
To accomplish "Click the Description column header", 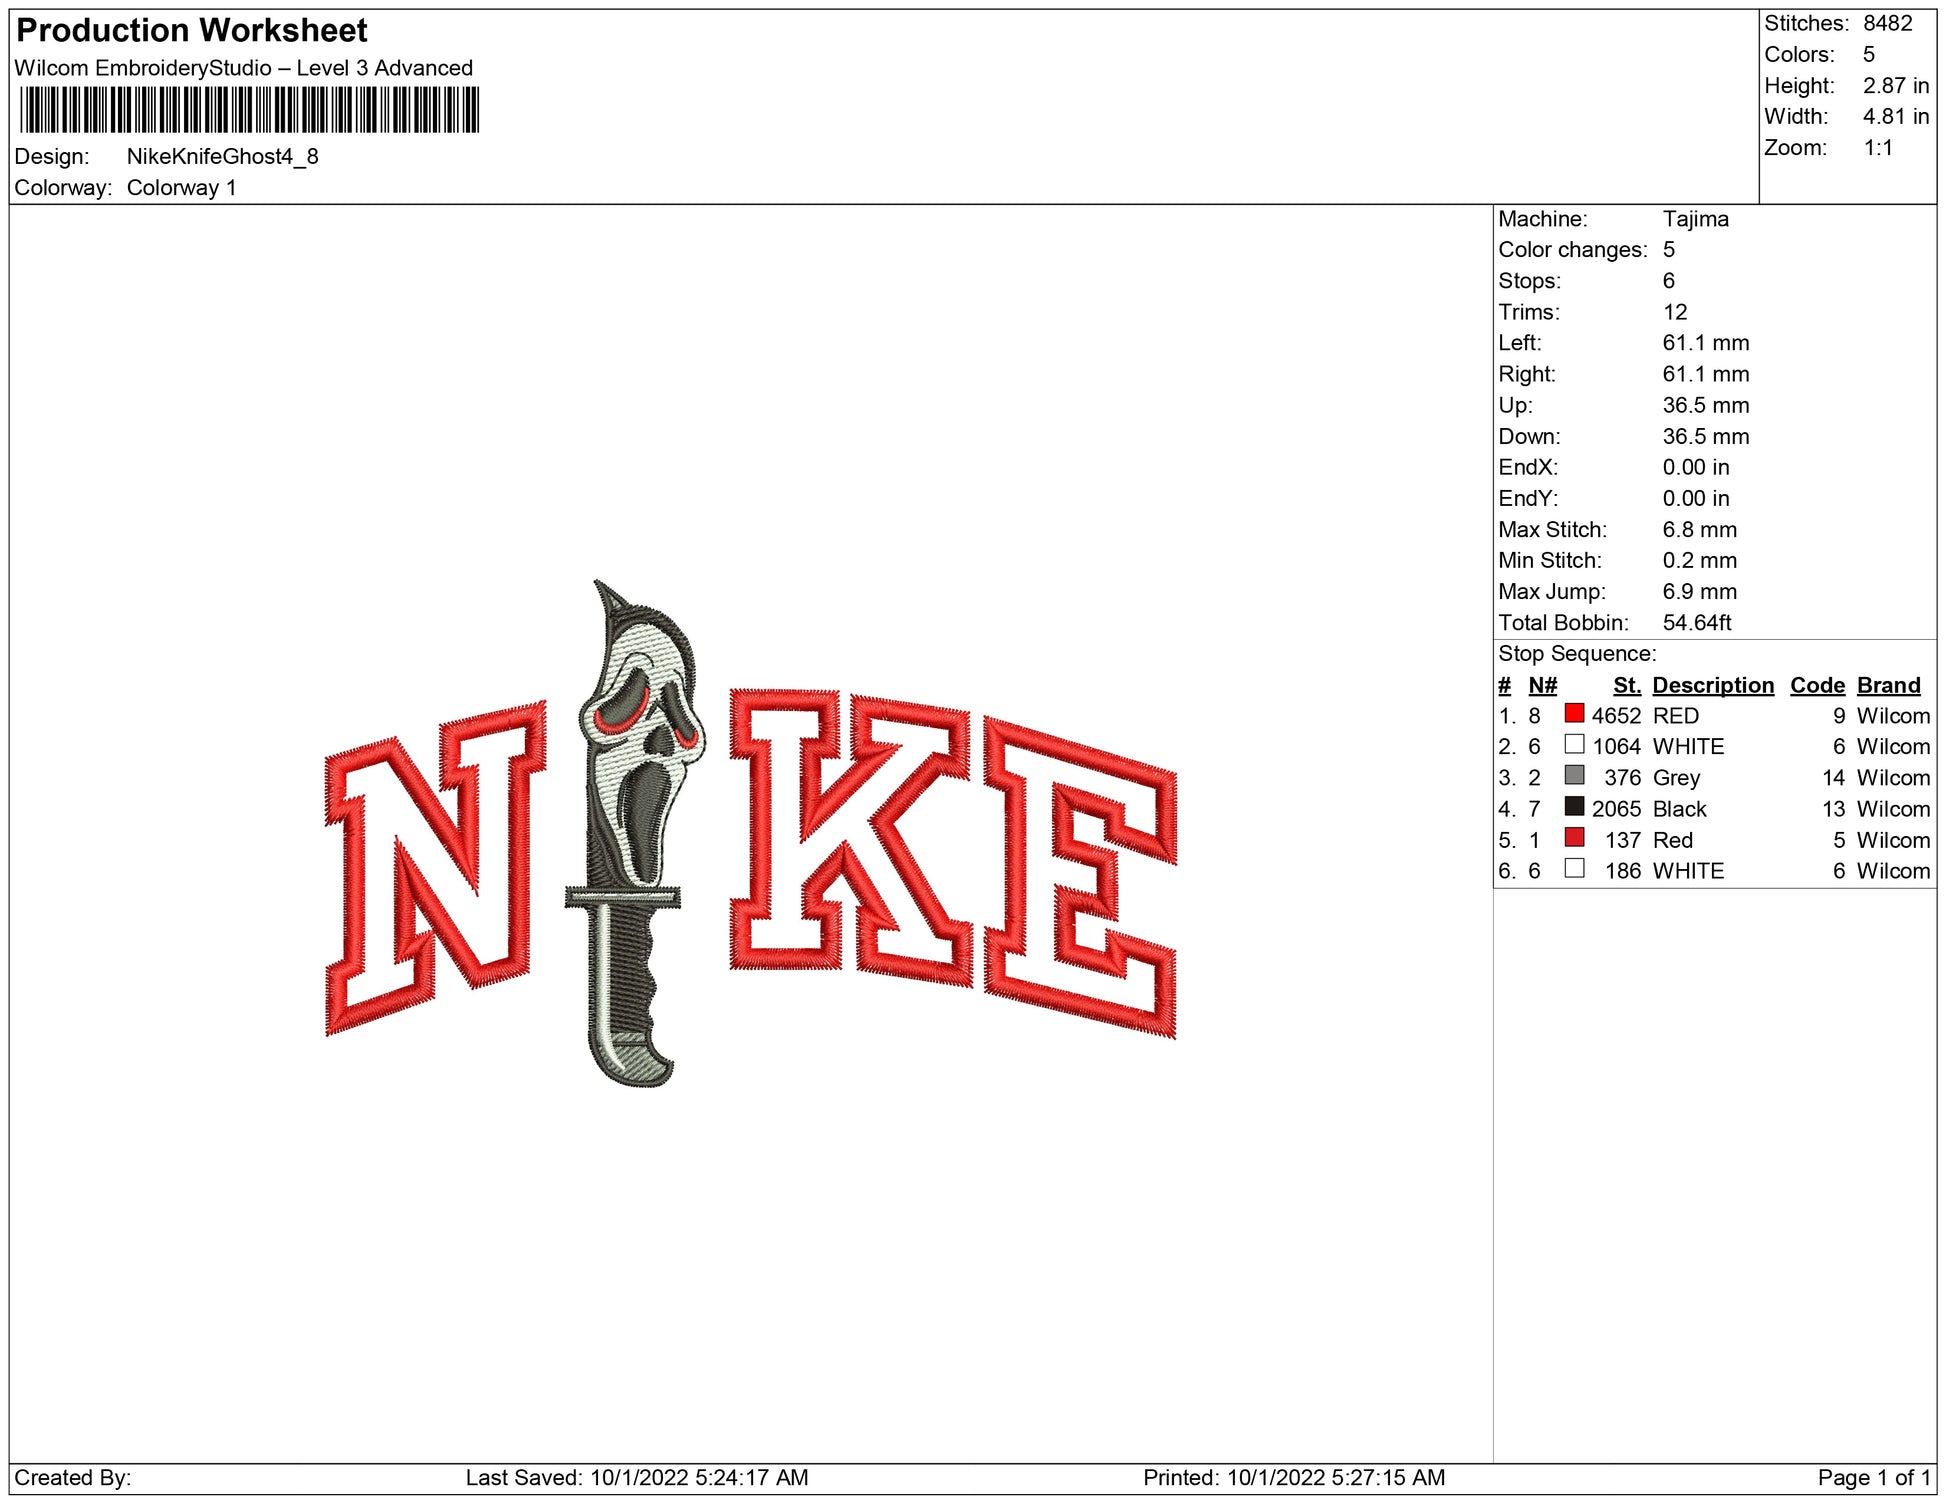I will click(x=1712, y=685).
